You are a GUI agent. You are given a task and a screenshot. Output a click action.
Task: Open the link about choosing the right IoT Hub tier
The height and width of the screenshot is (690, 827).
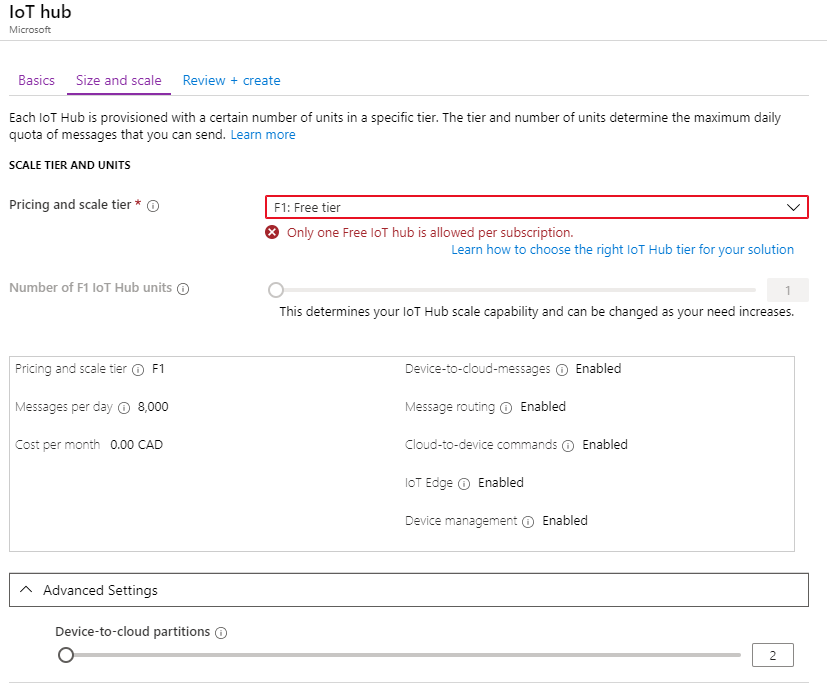coord(622,250)
